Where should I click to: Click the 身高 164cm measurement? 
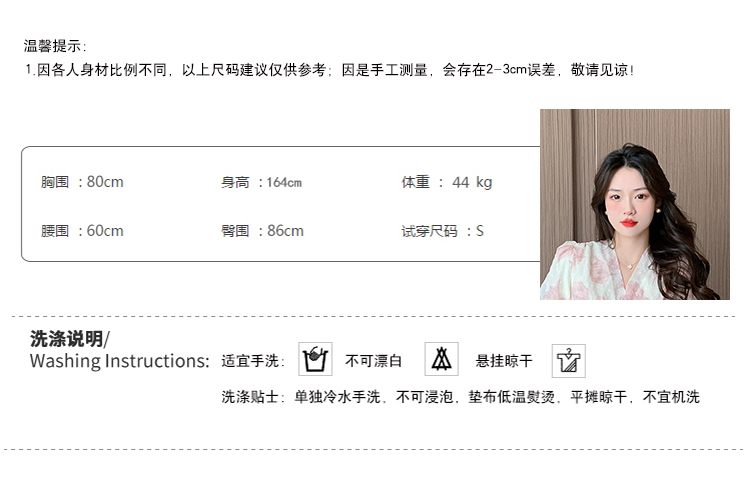(261, 182)
